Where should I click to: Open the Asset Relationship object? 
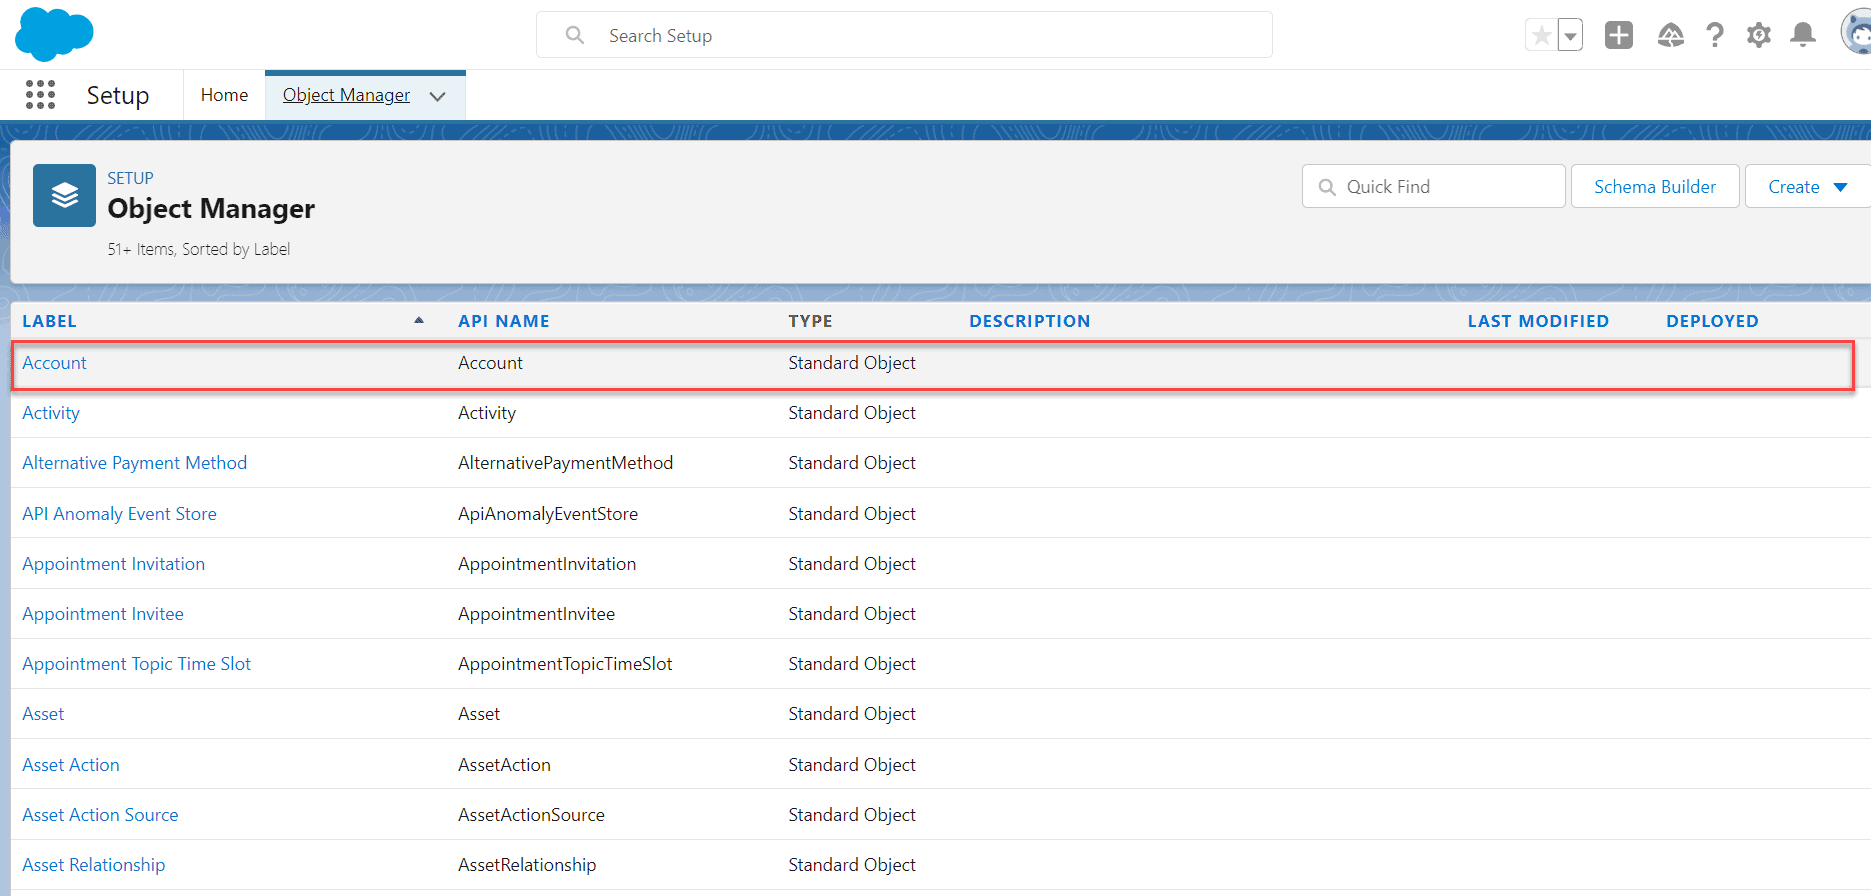pos(94,865)
